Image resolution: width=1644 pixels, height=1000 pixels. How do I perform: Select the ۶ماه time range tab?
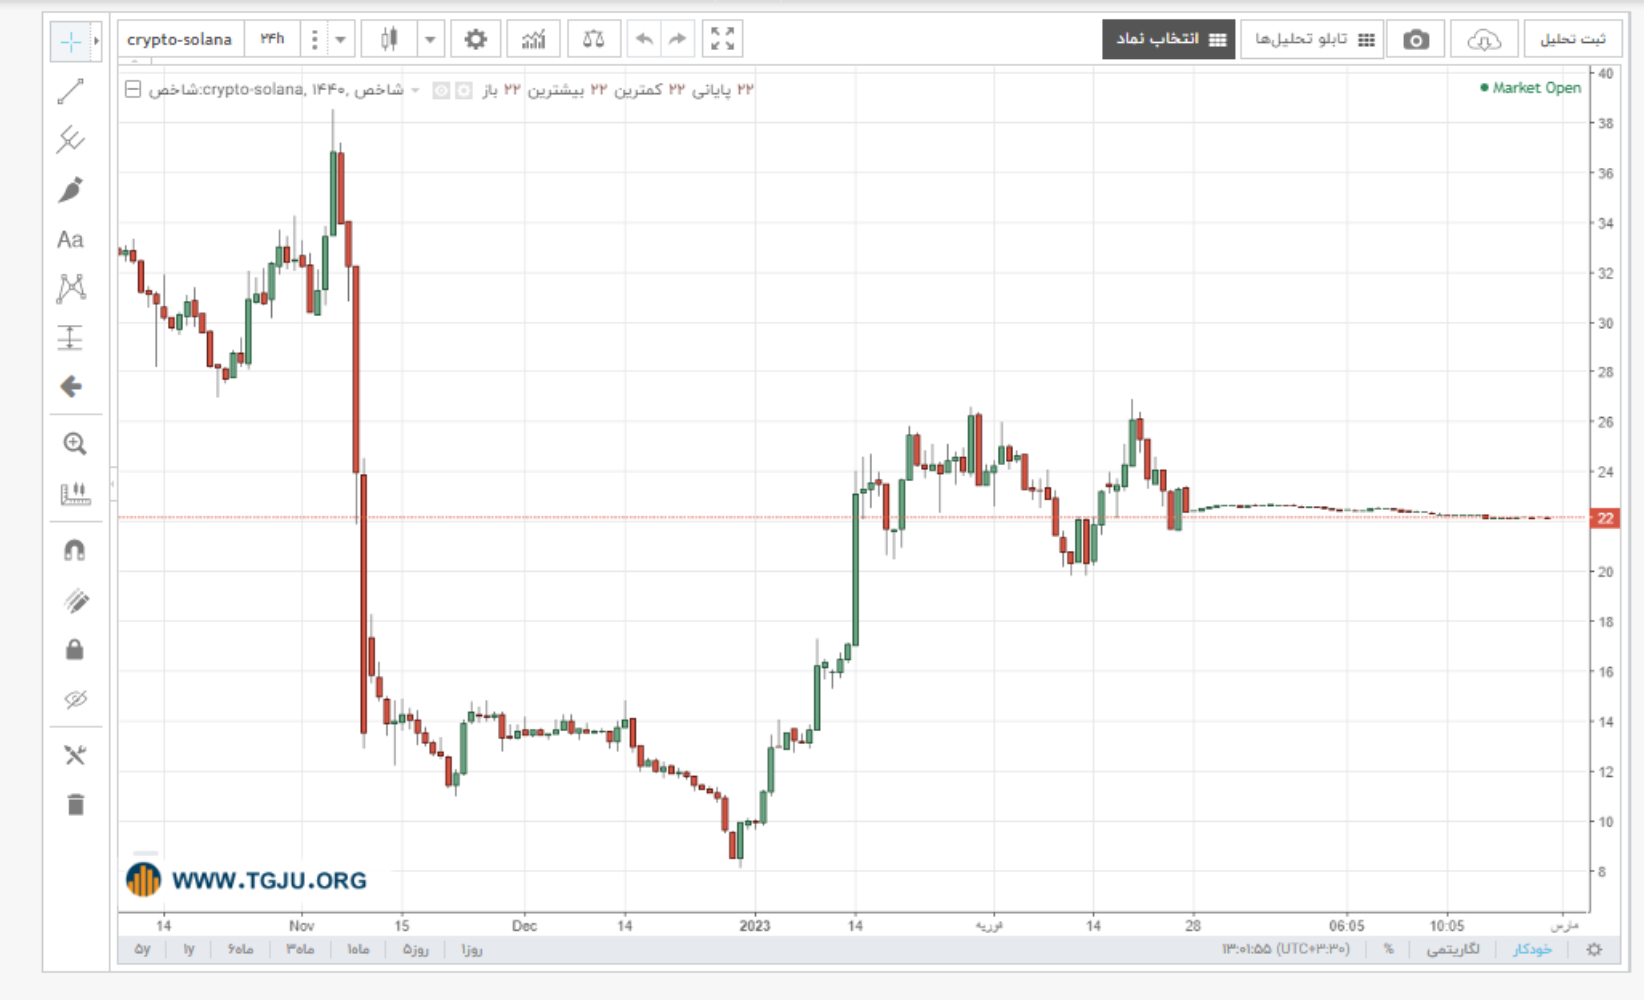[241, 949]
